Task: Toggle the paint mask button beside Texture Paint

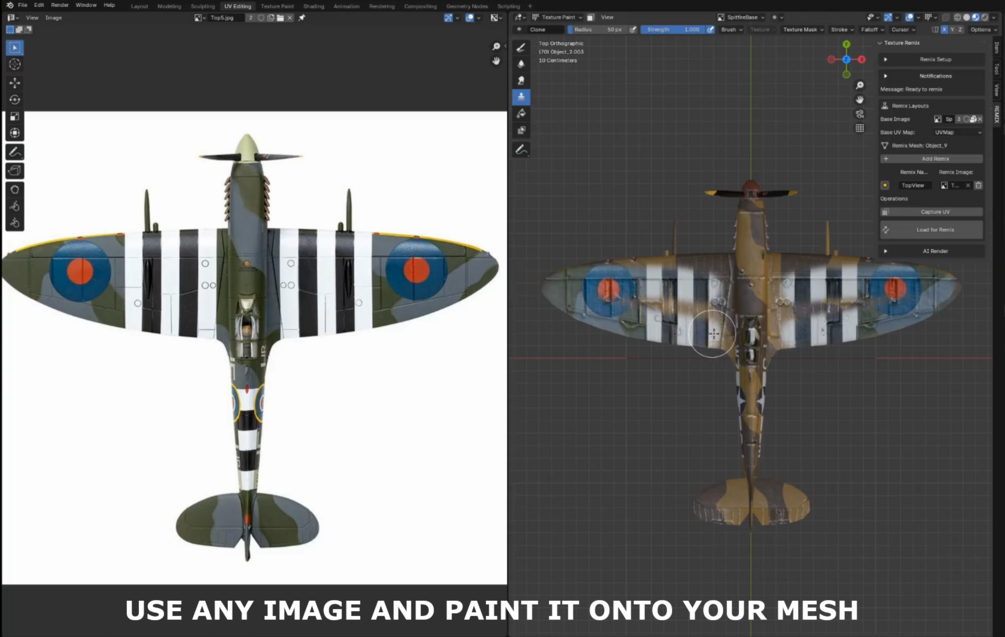Action: pyautogui.click(x=590, y=17)
